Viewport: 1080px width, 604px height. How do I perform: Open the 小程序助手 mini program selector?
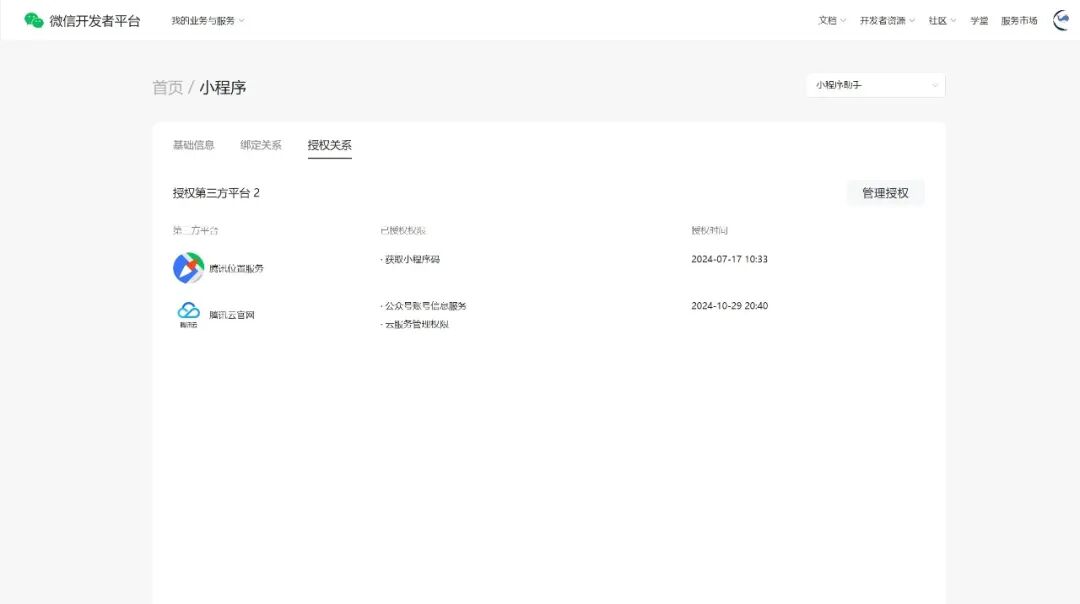(x=875, y=85)
